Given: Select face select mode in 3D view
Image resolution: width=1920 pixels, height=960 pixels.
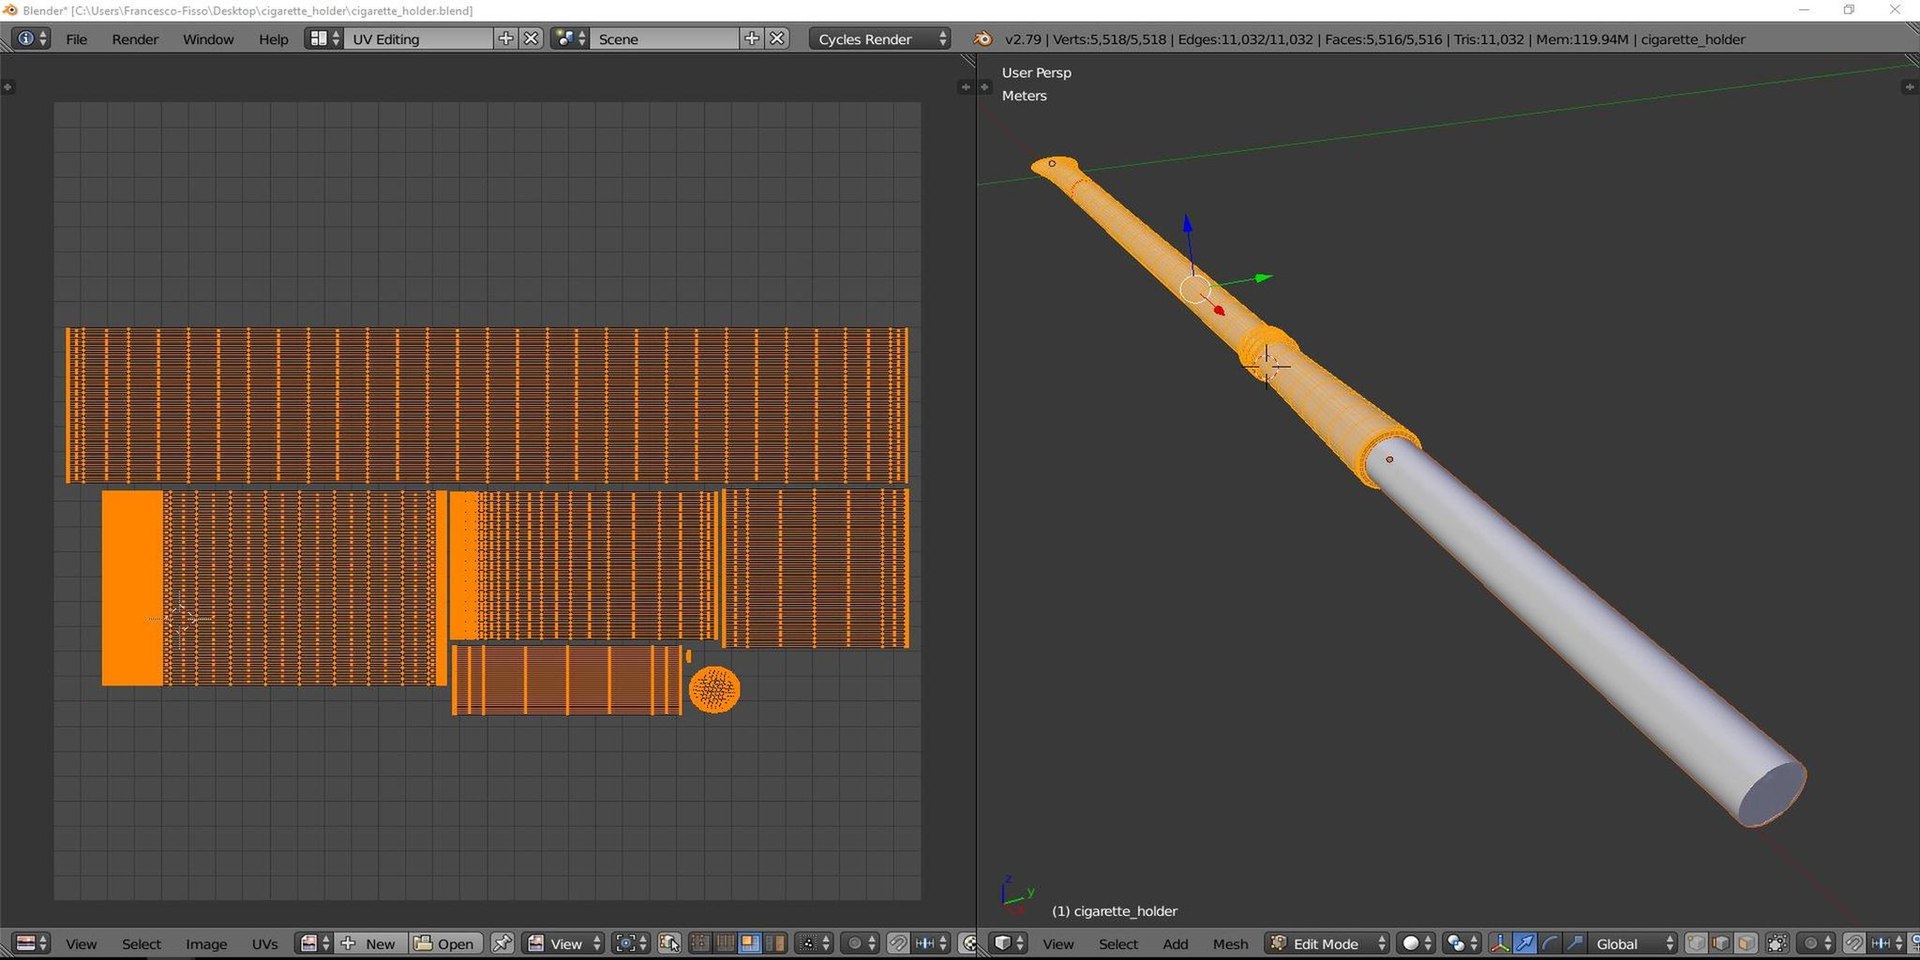Looking at the screenshot, I should click(x=1746, y=943).
